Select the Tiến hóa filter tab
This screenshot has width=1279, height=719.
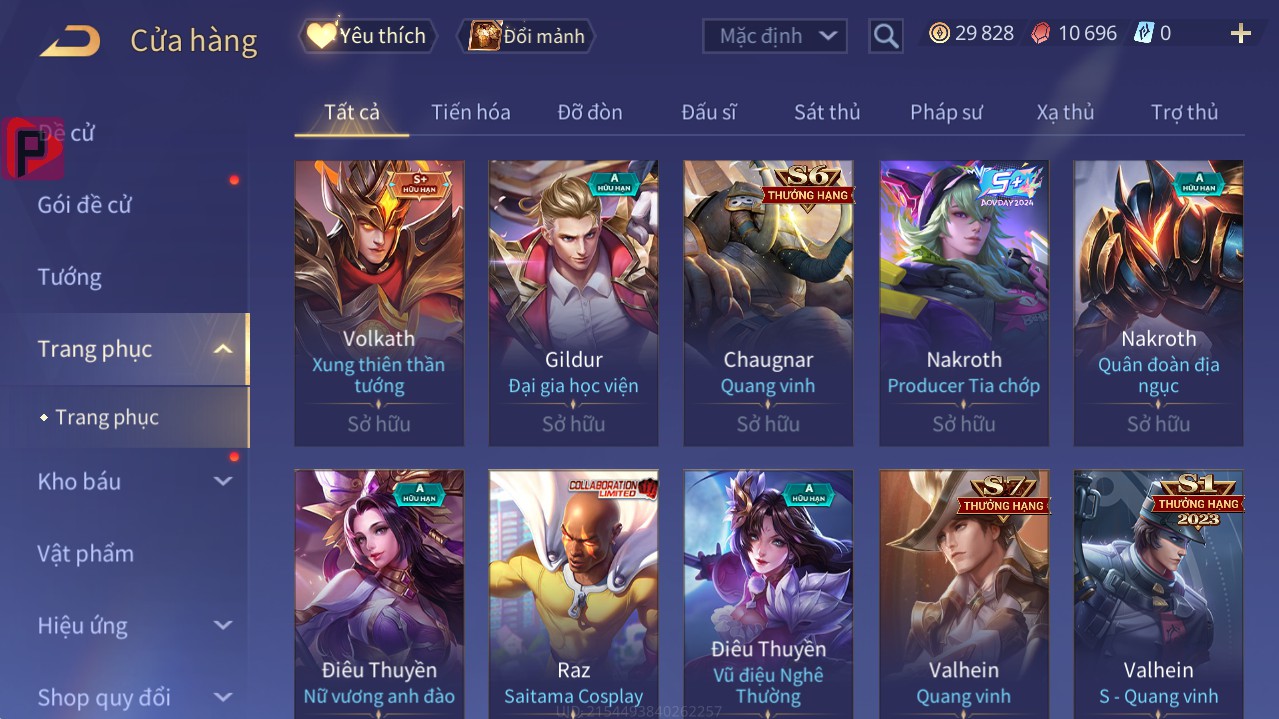(x=471, y=112)
